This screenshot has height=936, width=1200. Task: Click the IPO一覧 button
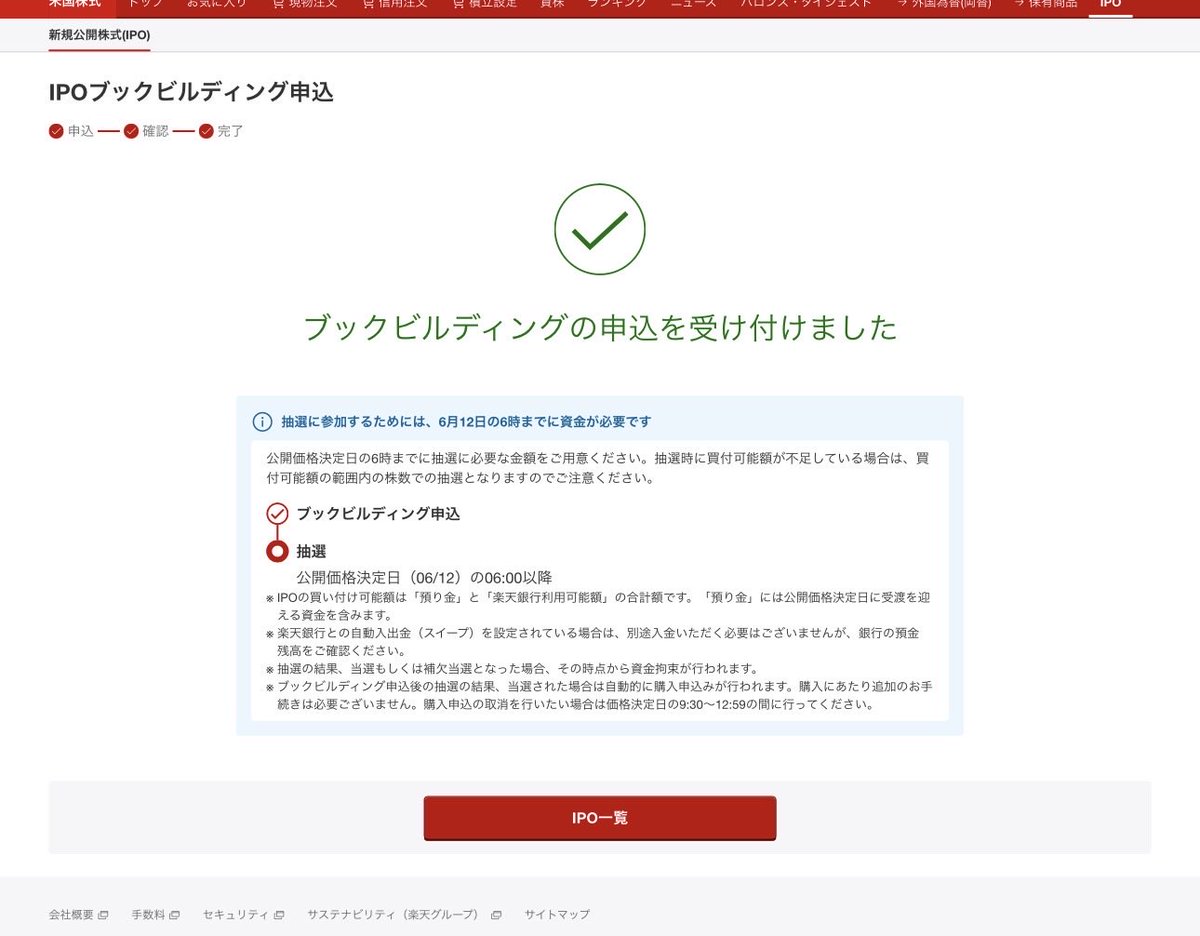click(x=600, y=818)
